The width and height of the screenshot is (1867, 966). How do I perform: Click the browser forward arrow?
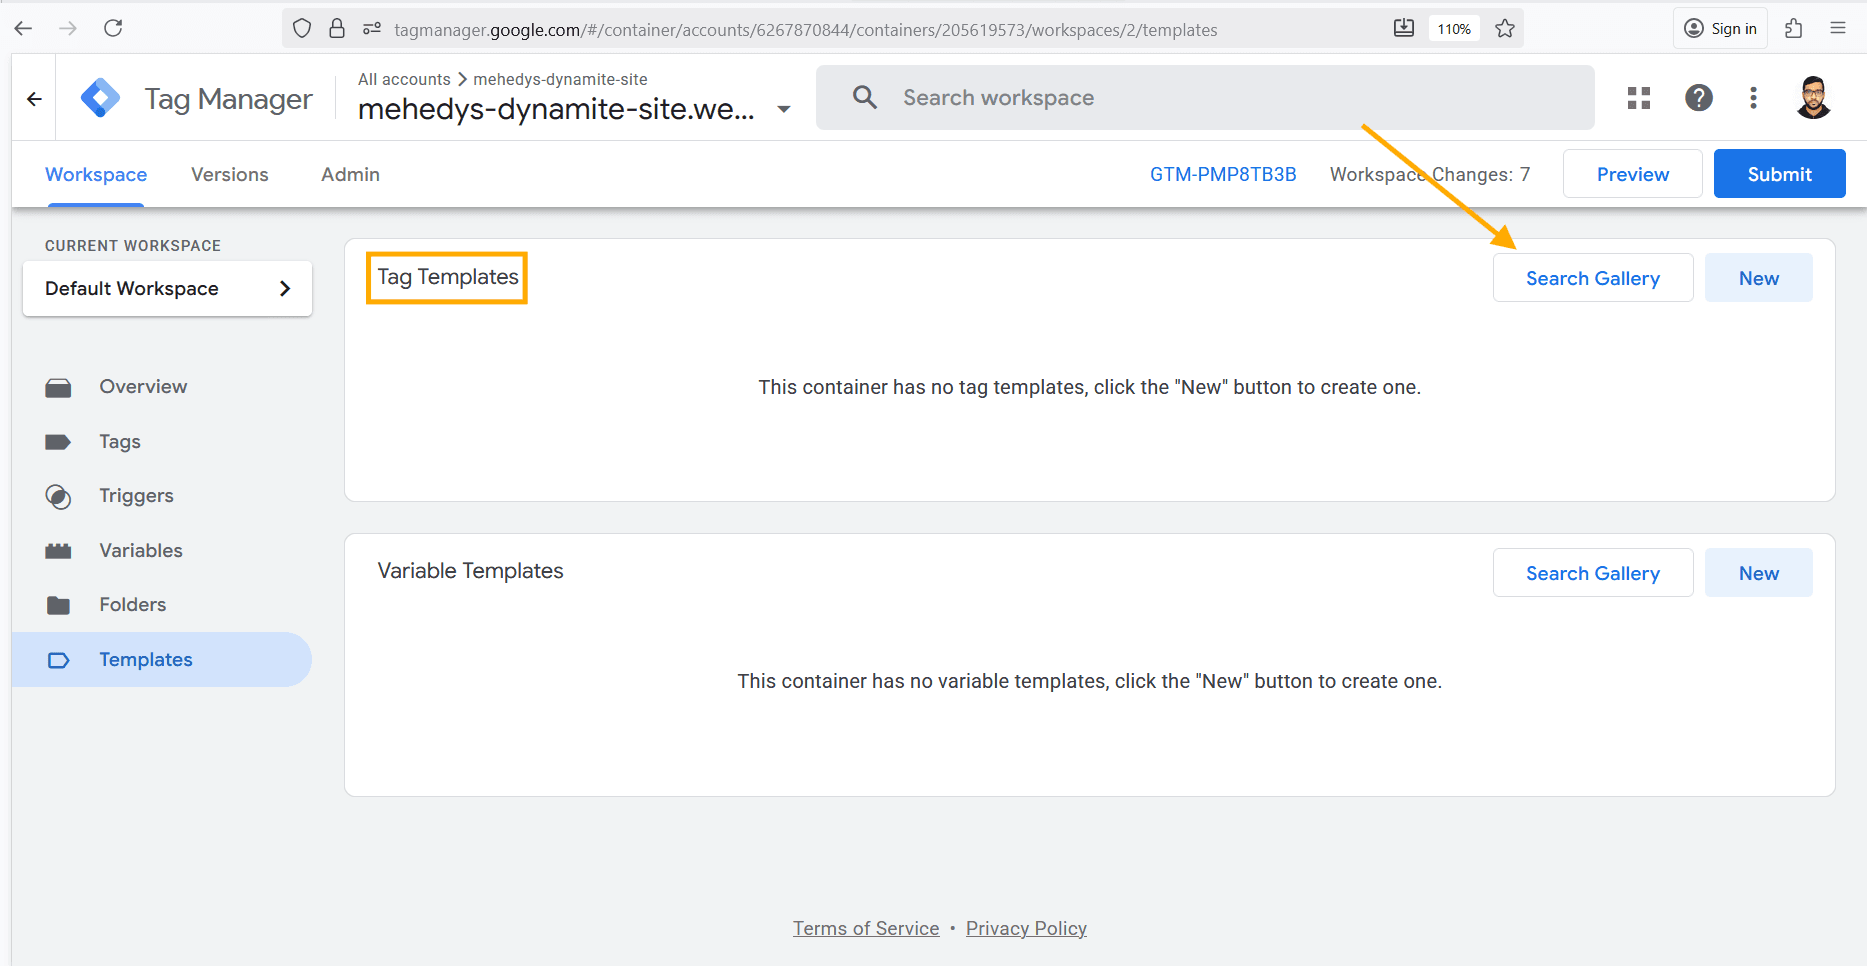click(x=68, y=28)
